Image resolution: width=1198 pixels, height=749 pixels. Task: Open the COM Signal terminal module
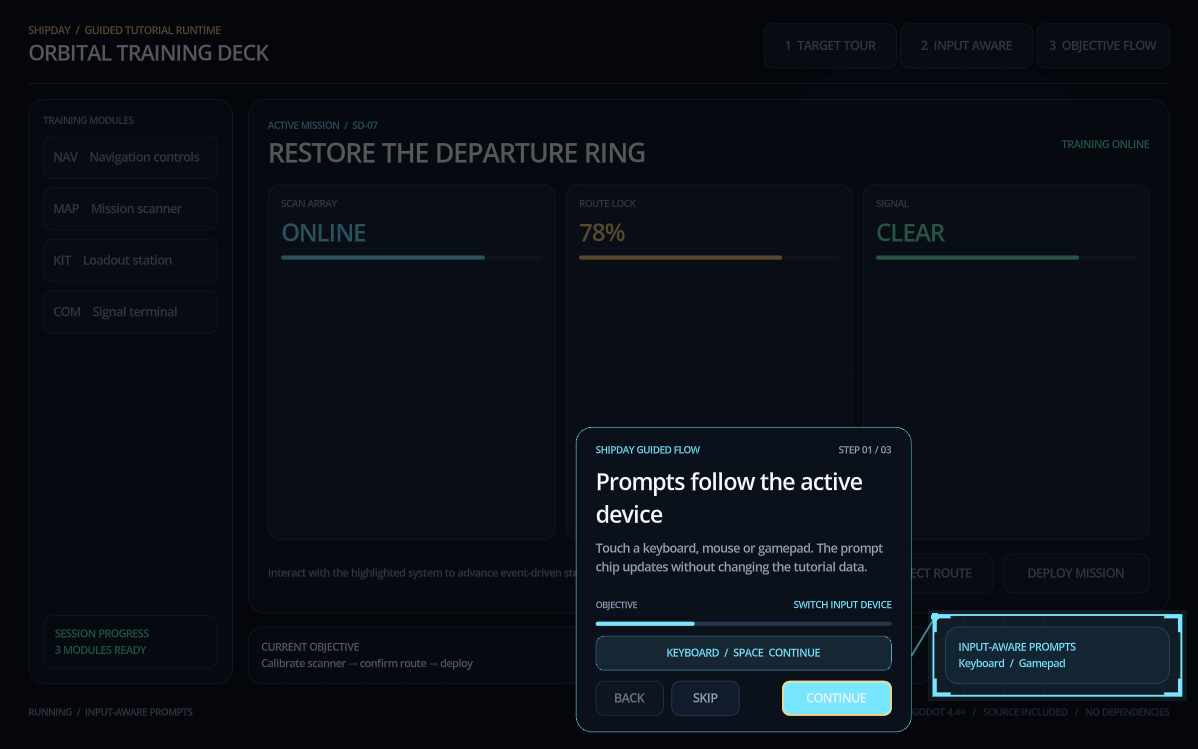[x=131, y=312]
